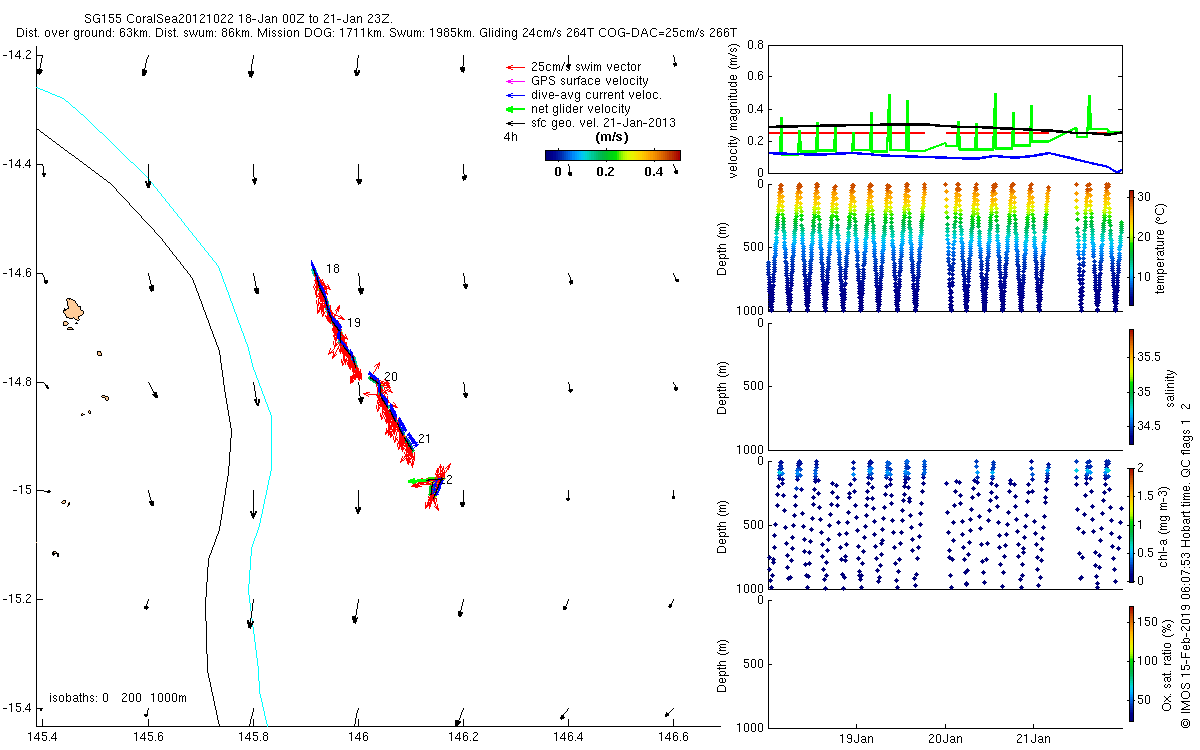Click the '145.4' longitude tick label
1200x750 pixels.
click(42, 737)
